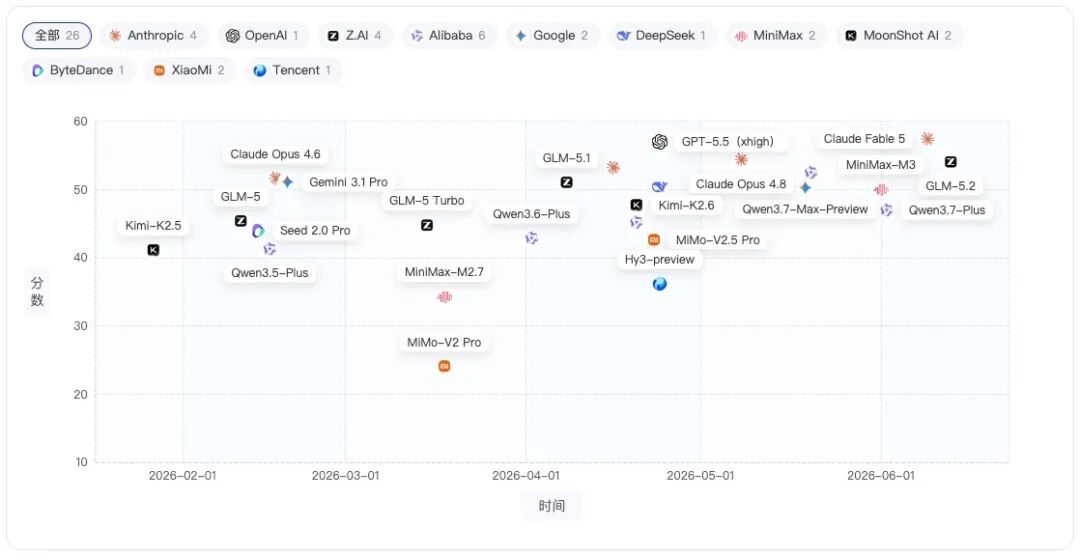Select the 全部 26 filter chip
This screenshot has width=1080, height=555.
[x=57, y=36]
